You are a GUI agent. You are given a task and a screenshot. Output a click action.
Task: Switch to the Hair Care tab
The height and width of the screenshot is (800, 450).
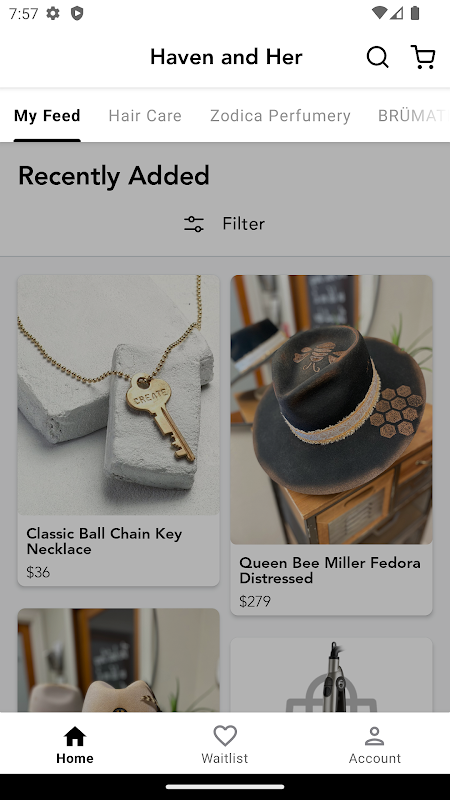coord(145,116)
